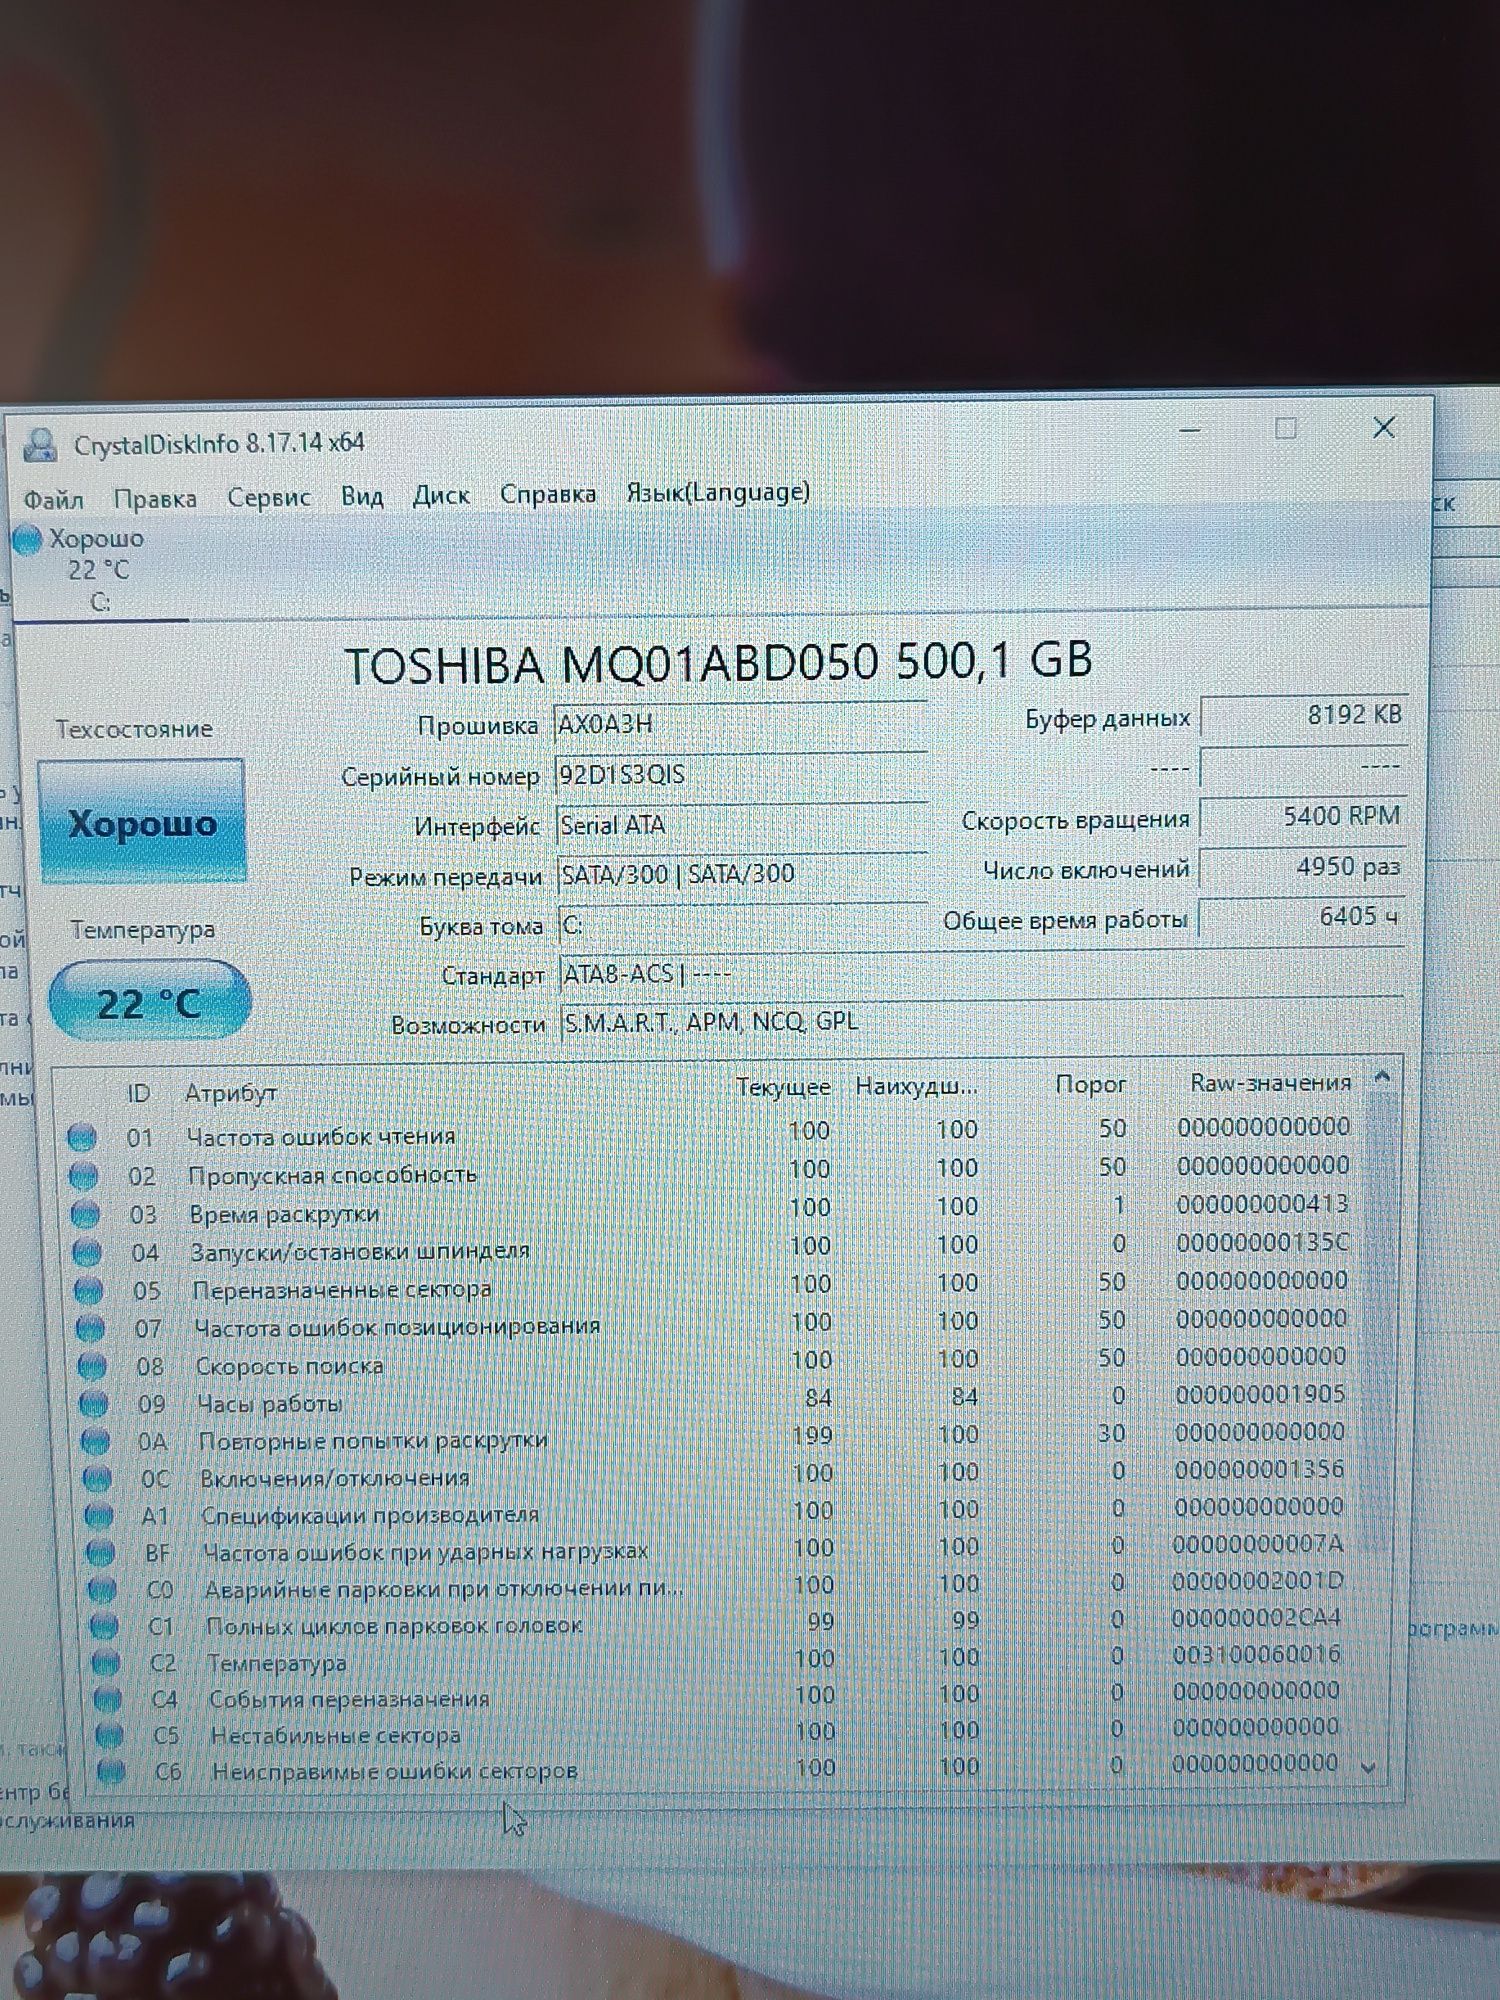
Task: Click status icon for 0C Включения/отключения
Action: pos(97,1478)
